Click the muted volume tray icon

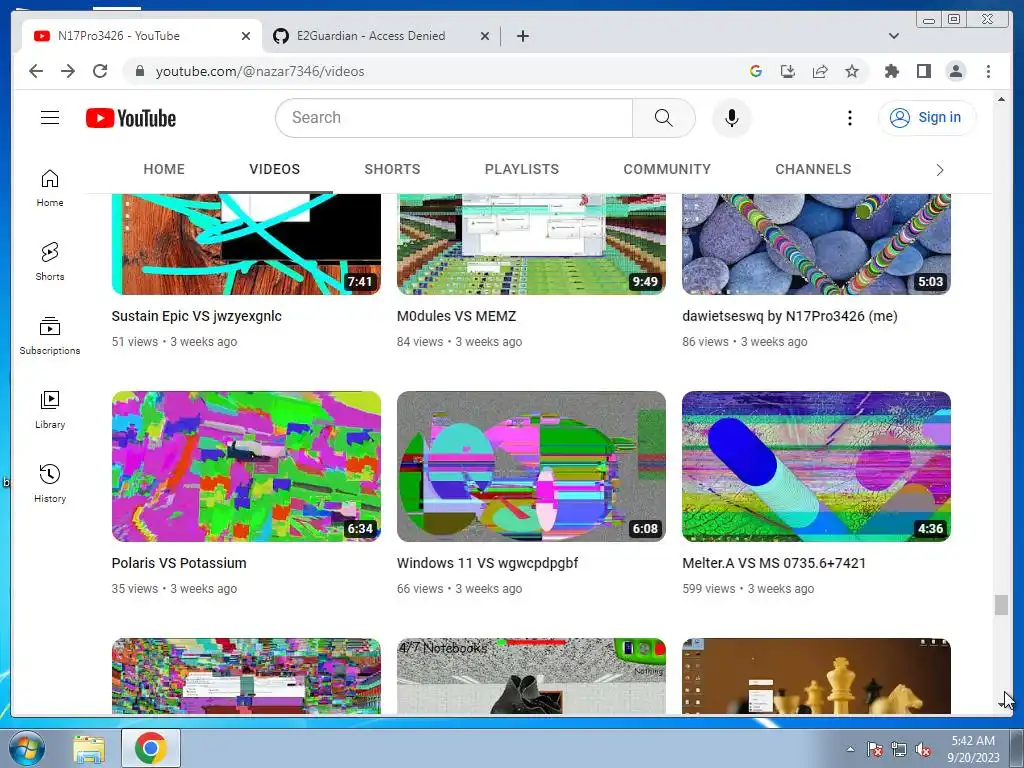point(923,749)
